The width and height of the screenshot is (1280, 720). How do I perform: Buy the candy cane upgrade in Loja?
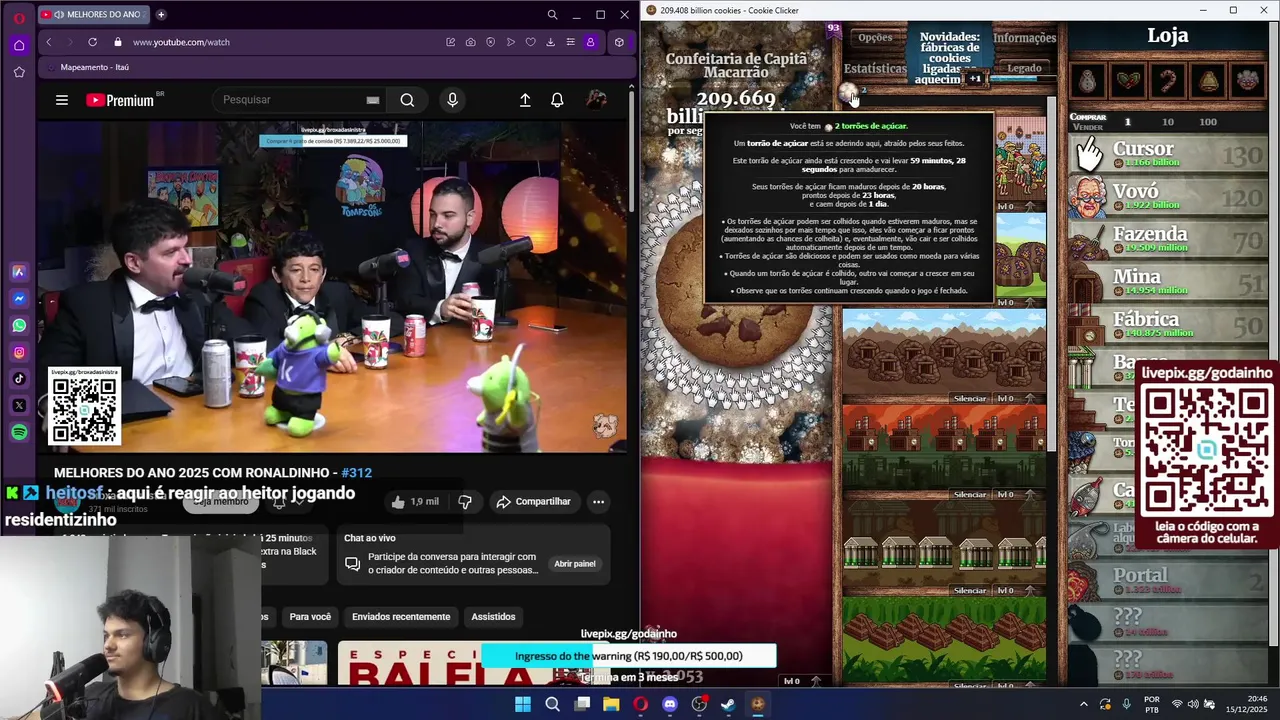[x=1168, y=80]
